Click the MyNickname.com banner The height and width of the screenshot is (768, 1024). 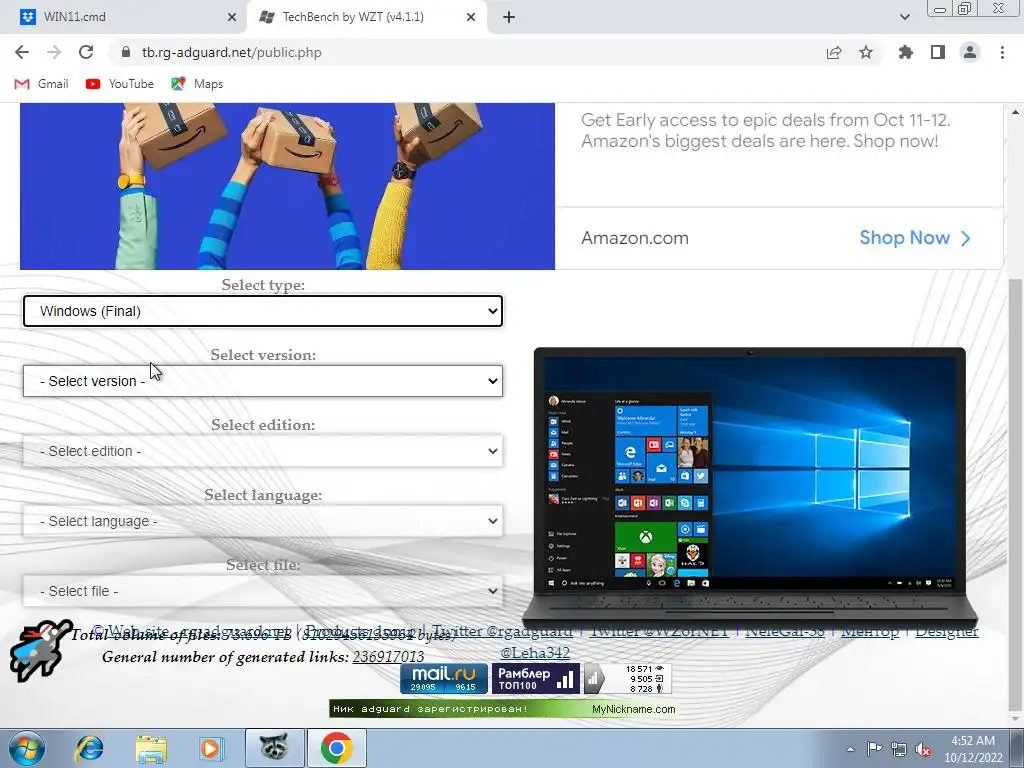click(502, 709)
